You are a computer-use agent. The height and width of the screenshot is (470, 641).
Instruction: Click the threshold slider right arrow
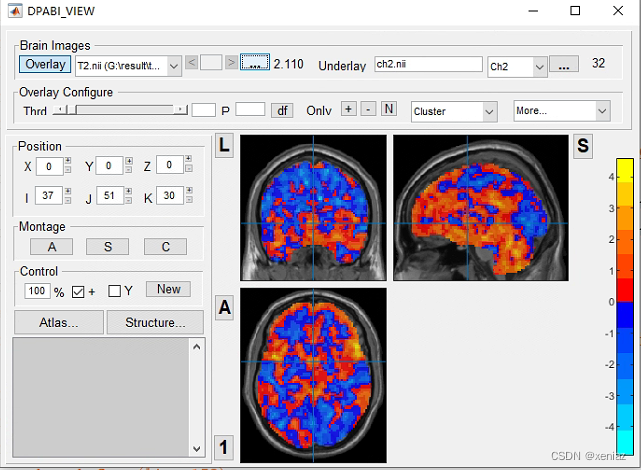click(x=180, y=110)
